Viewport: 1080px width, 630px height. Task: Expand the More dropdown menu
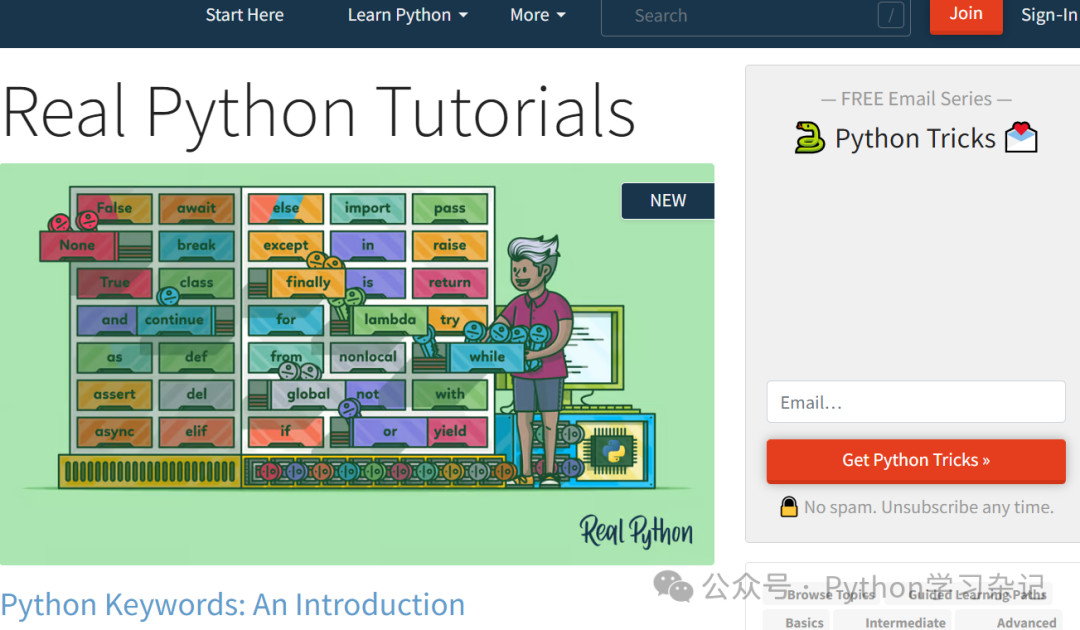point(537,15)
